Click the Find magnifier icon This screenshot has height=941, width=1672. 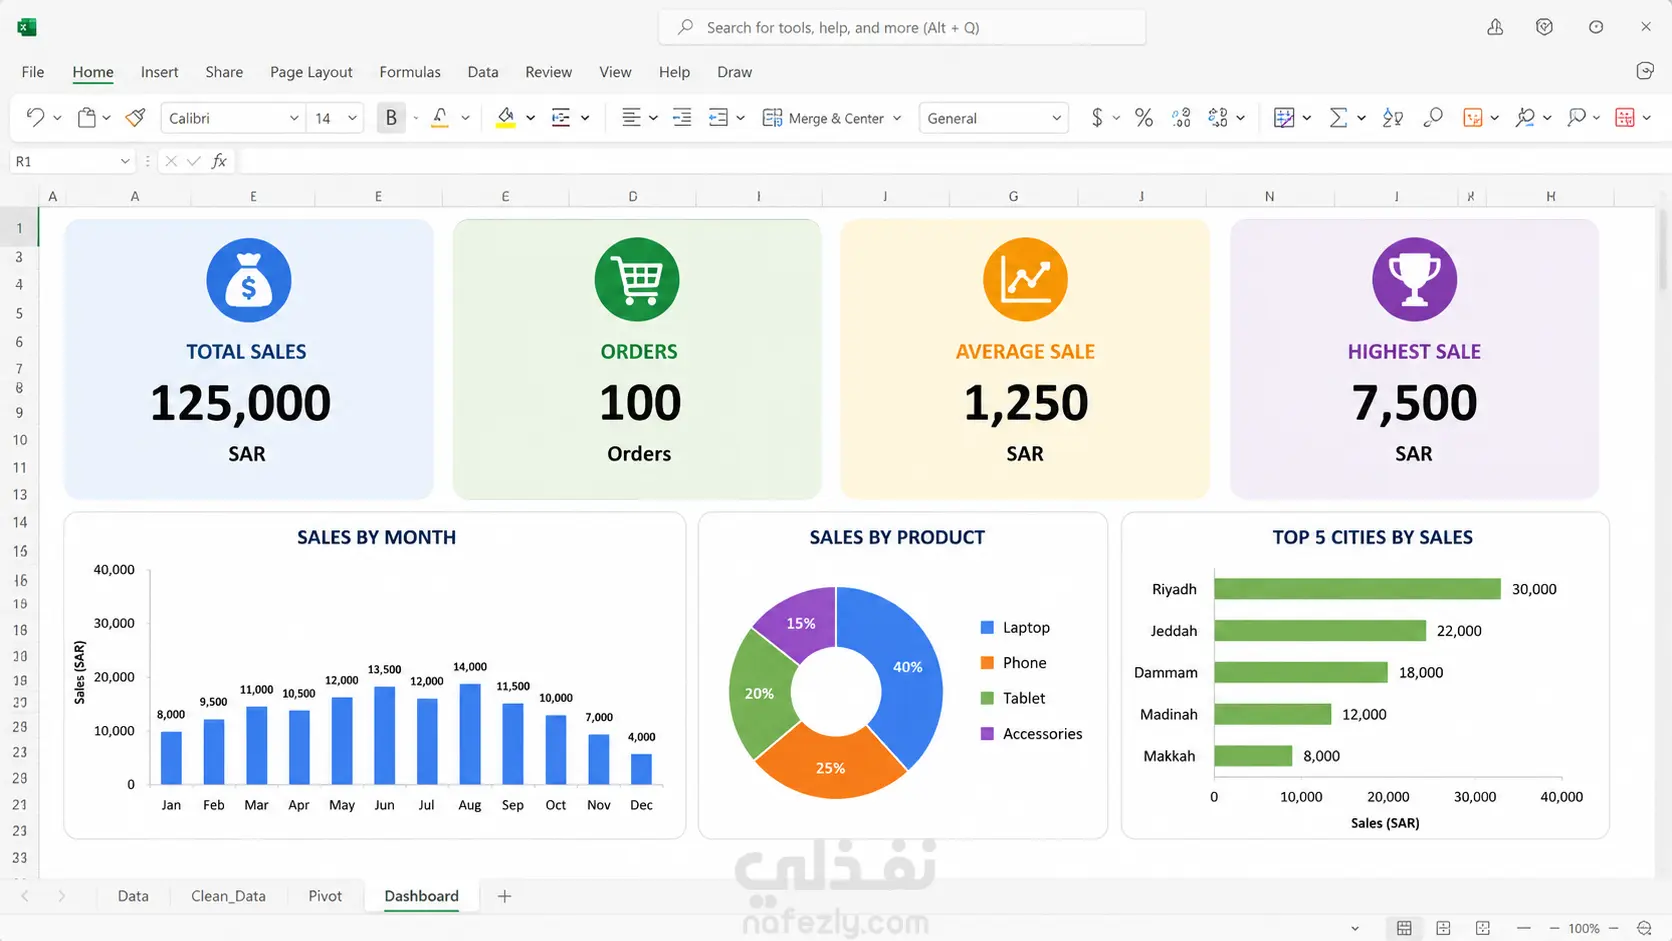1433,117
